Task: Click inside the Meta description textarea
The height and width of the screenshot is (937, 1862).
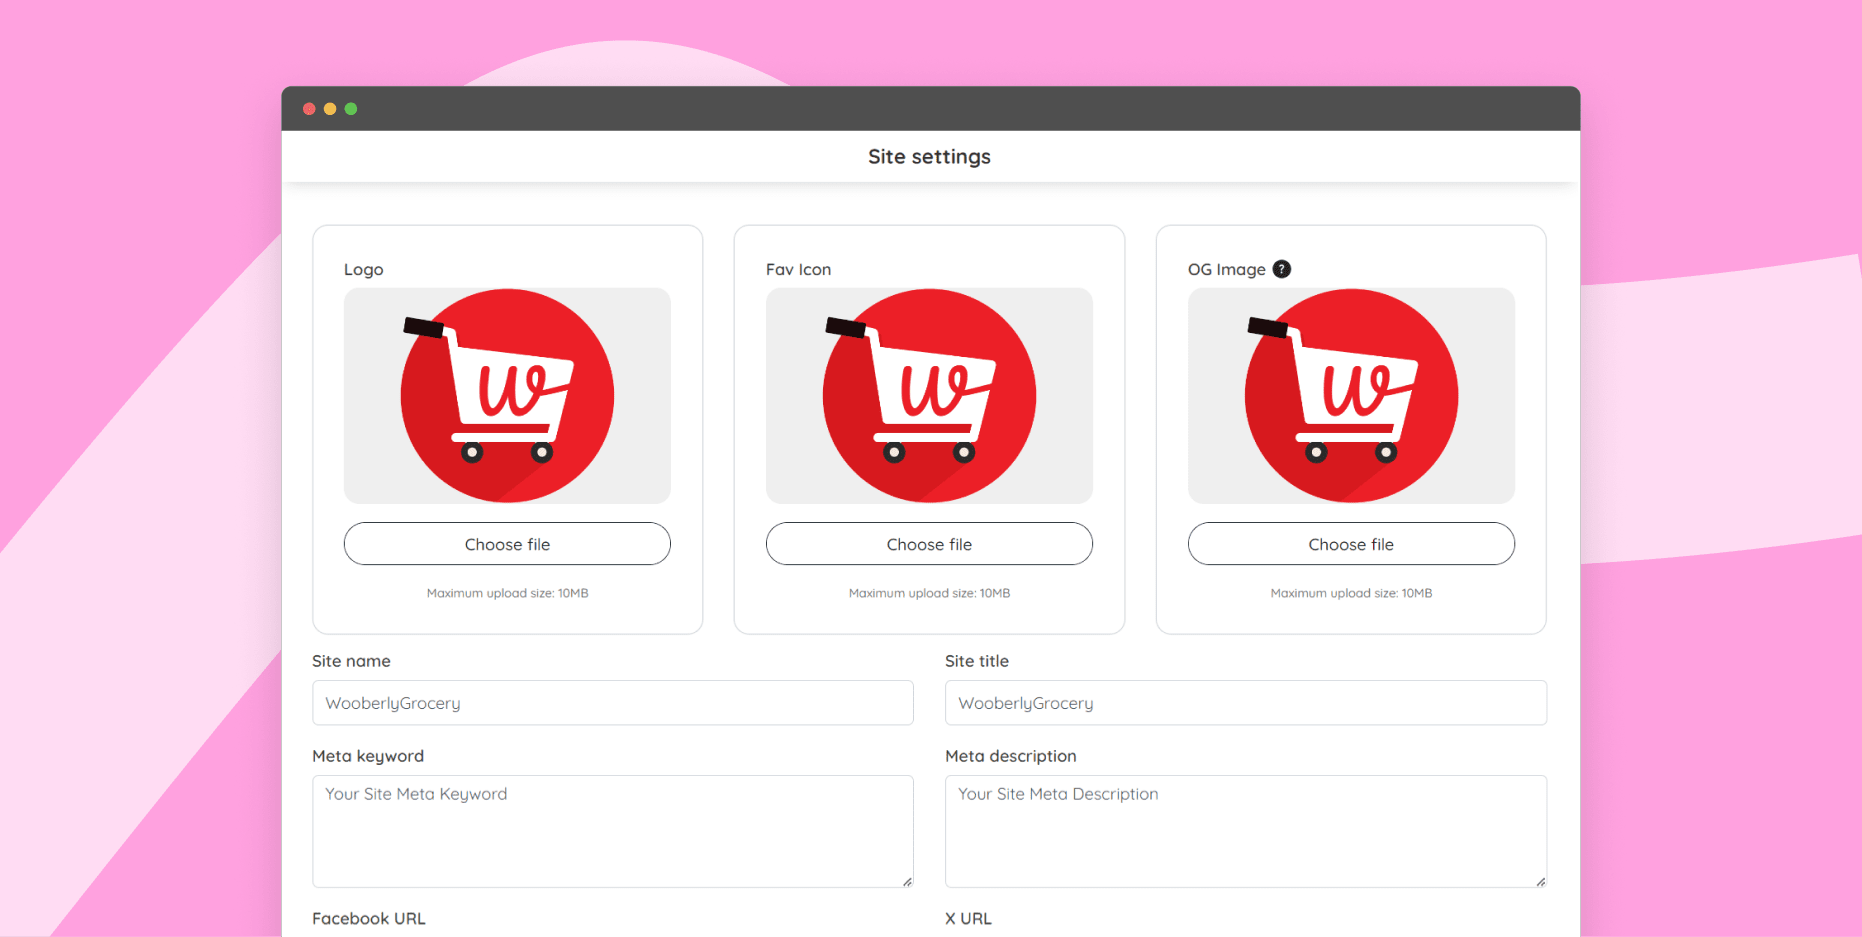Action: point(1246,831)
